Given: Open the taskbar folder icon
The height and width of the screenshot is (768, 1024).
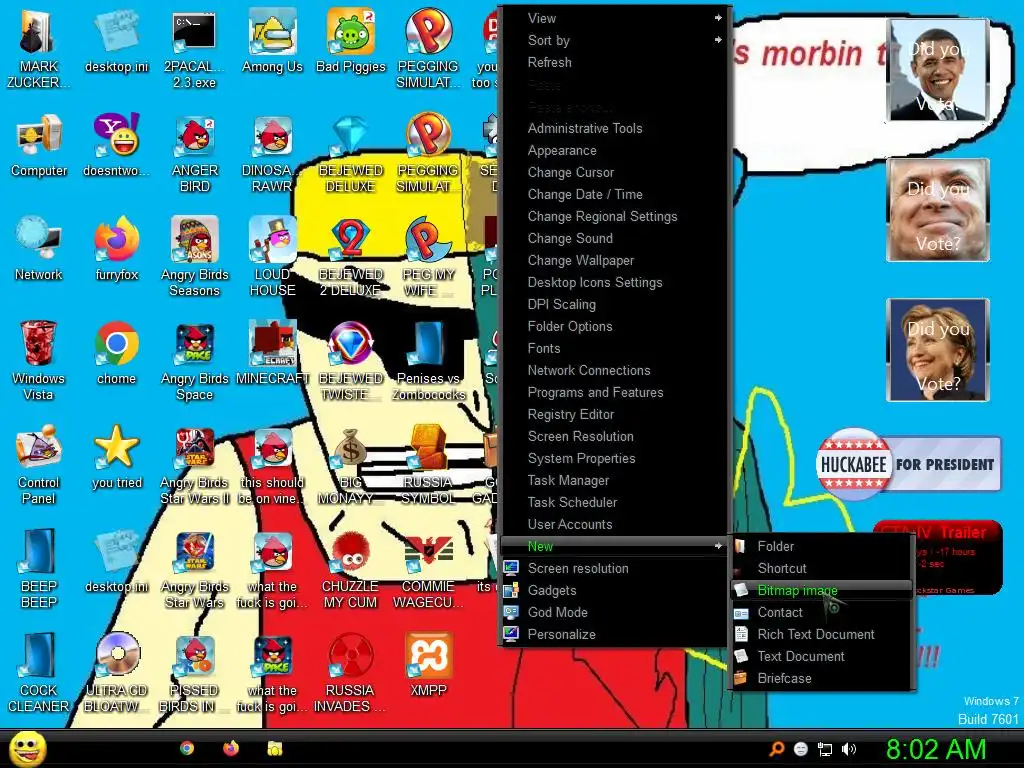Looking at the screenshot, I should point(274,748).
